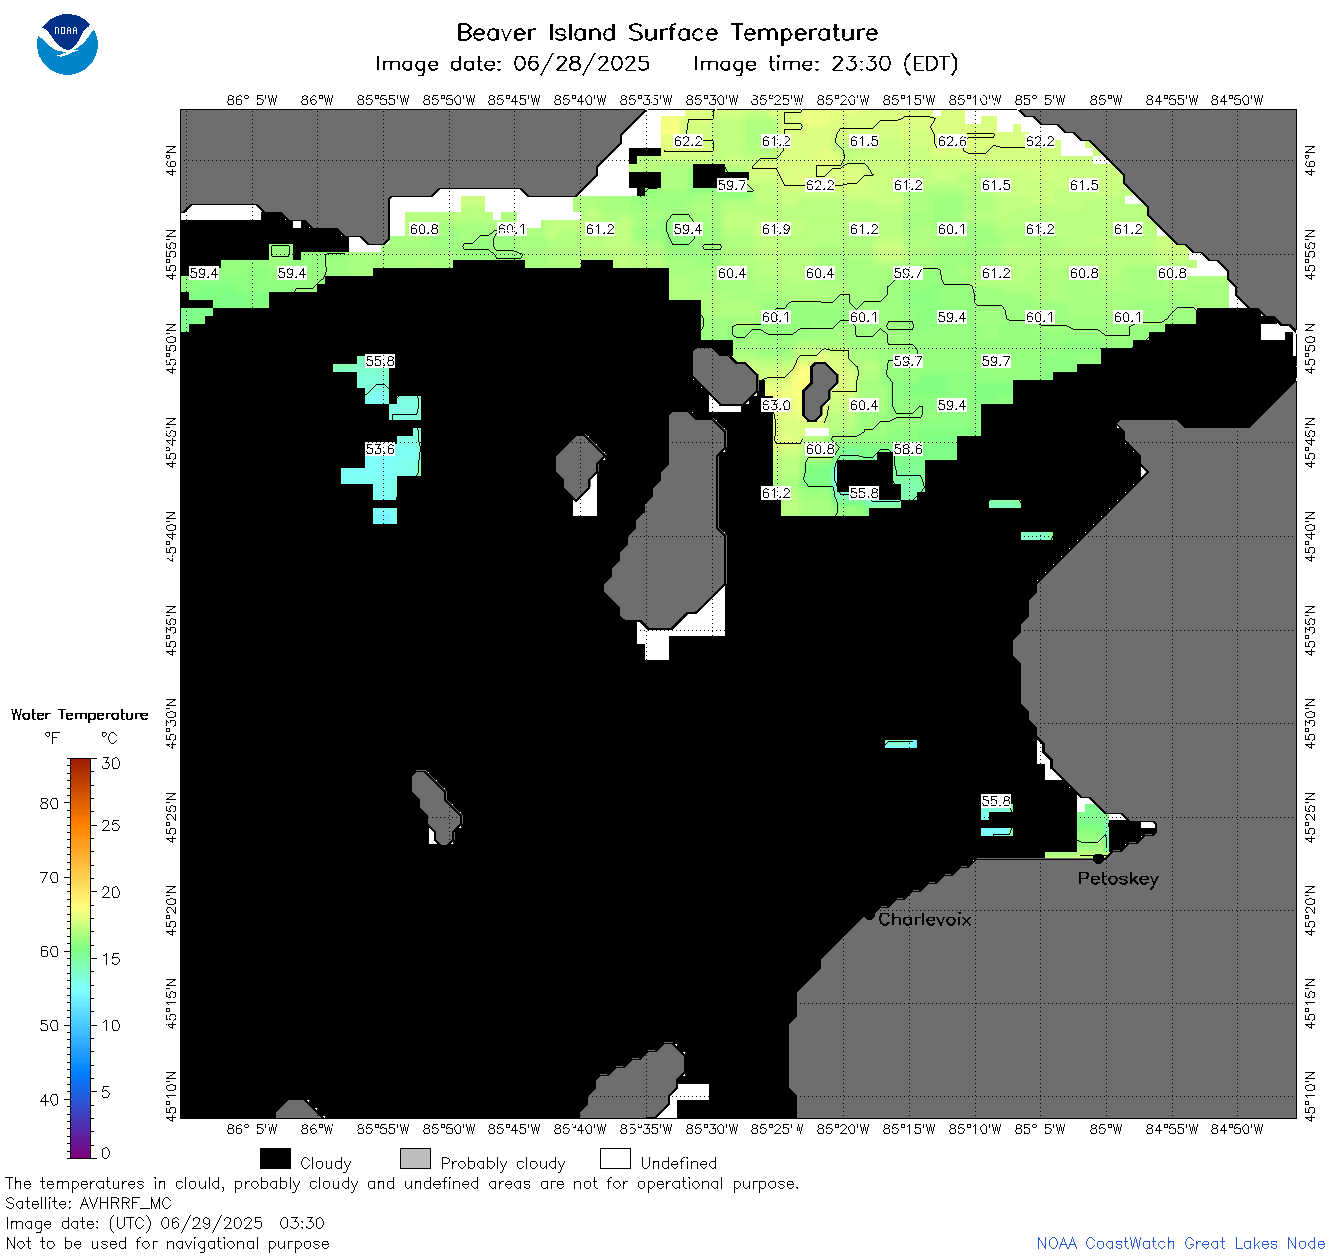Image resolution: width=1336 pixels, height=1259 pixels.
Task: Open the NOAA CoastWatch Great Lakes Node link
Action: 1180,1243
